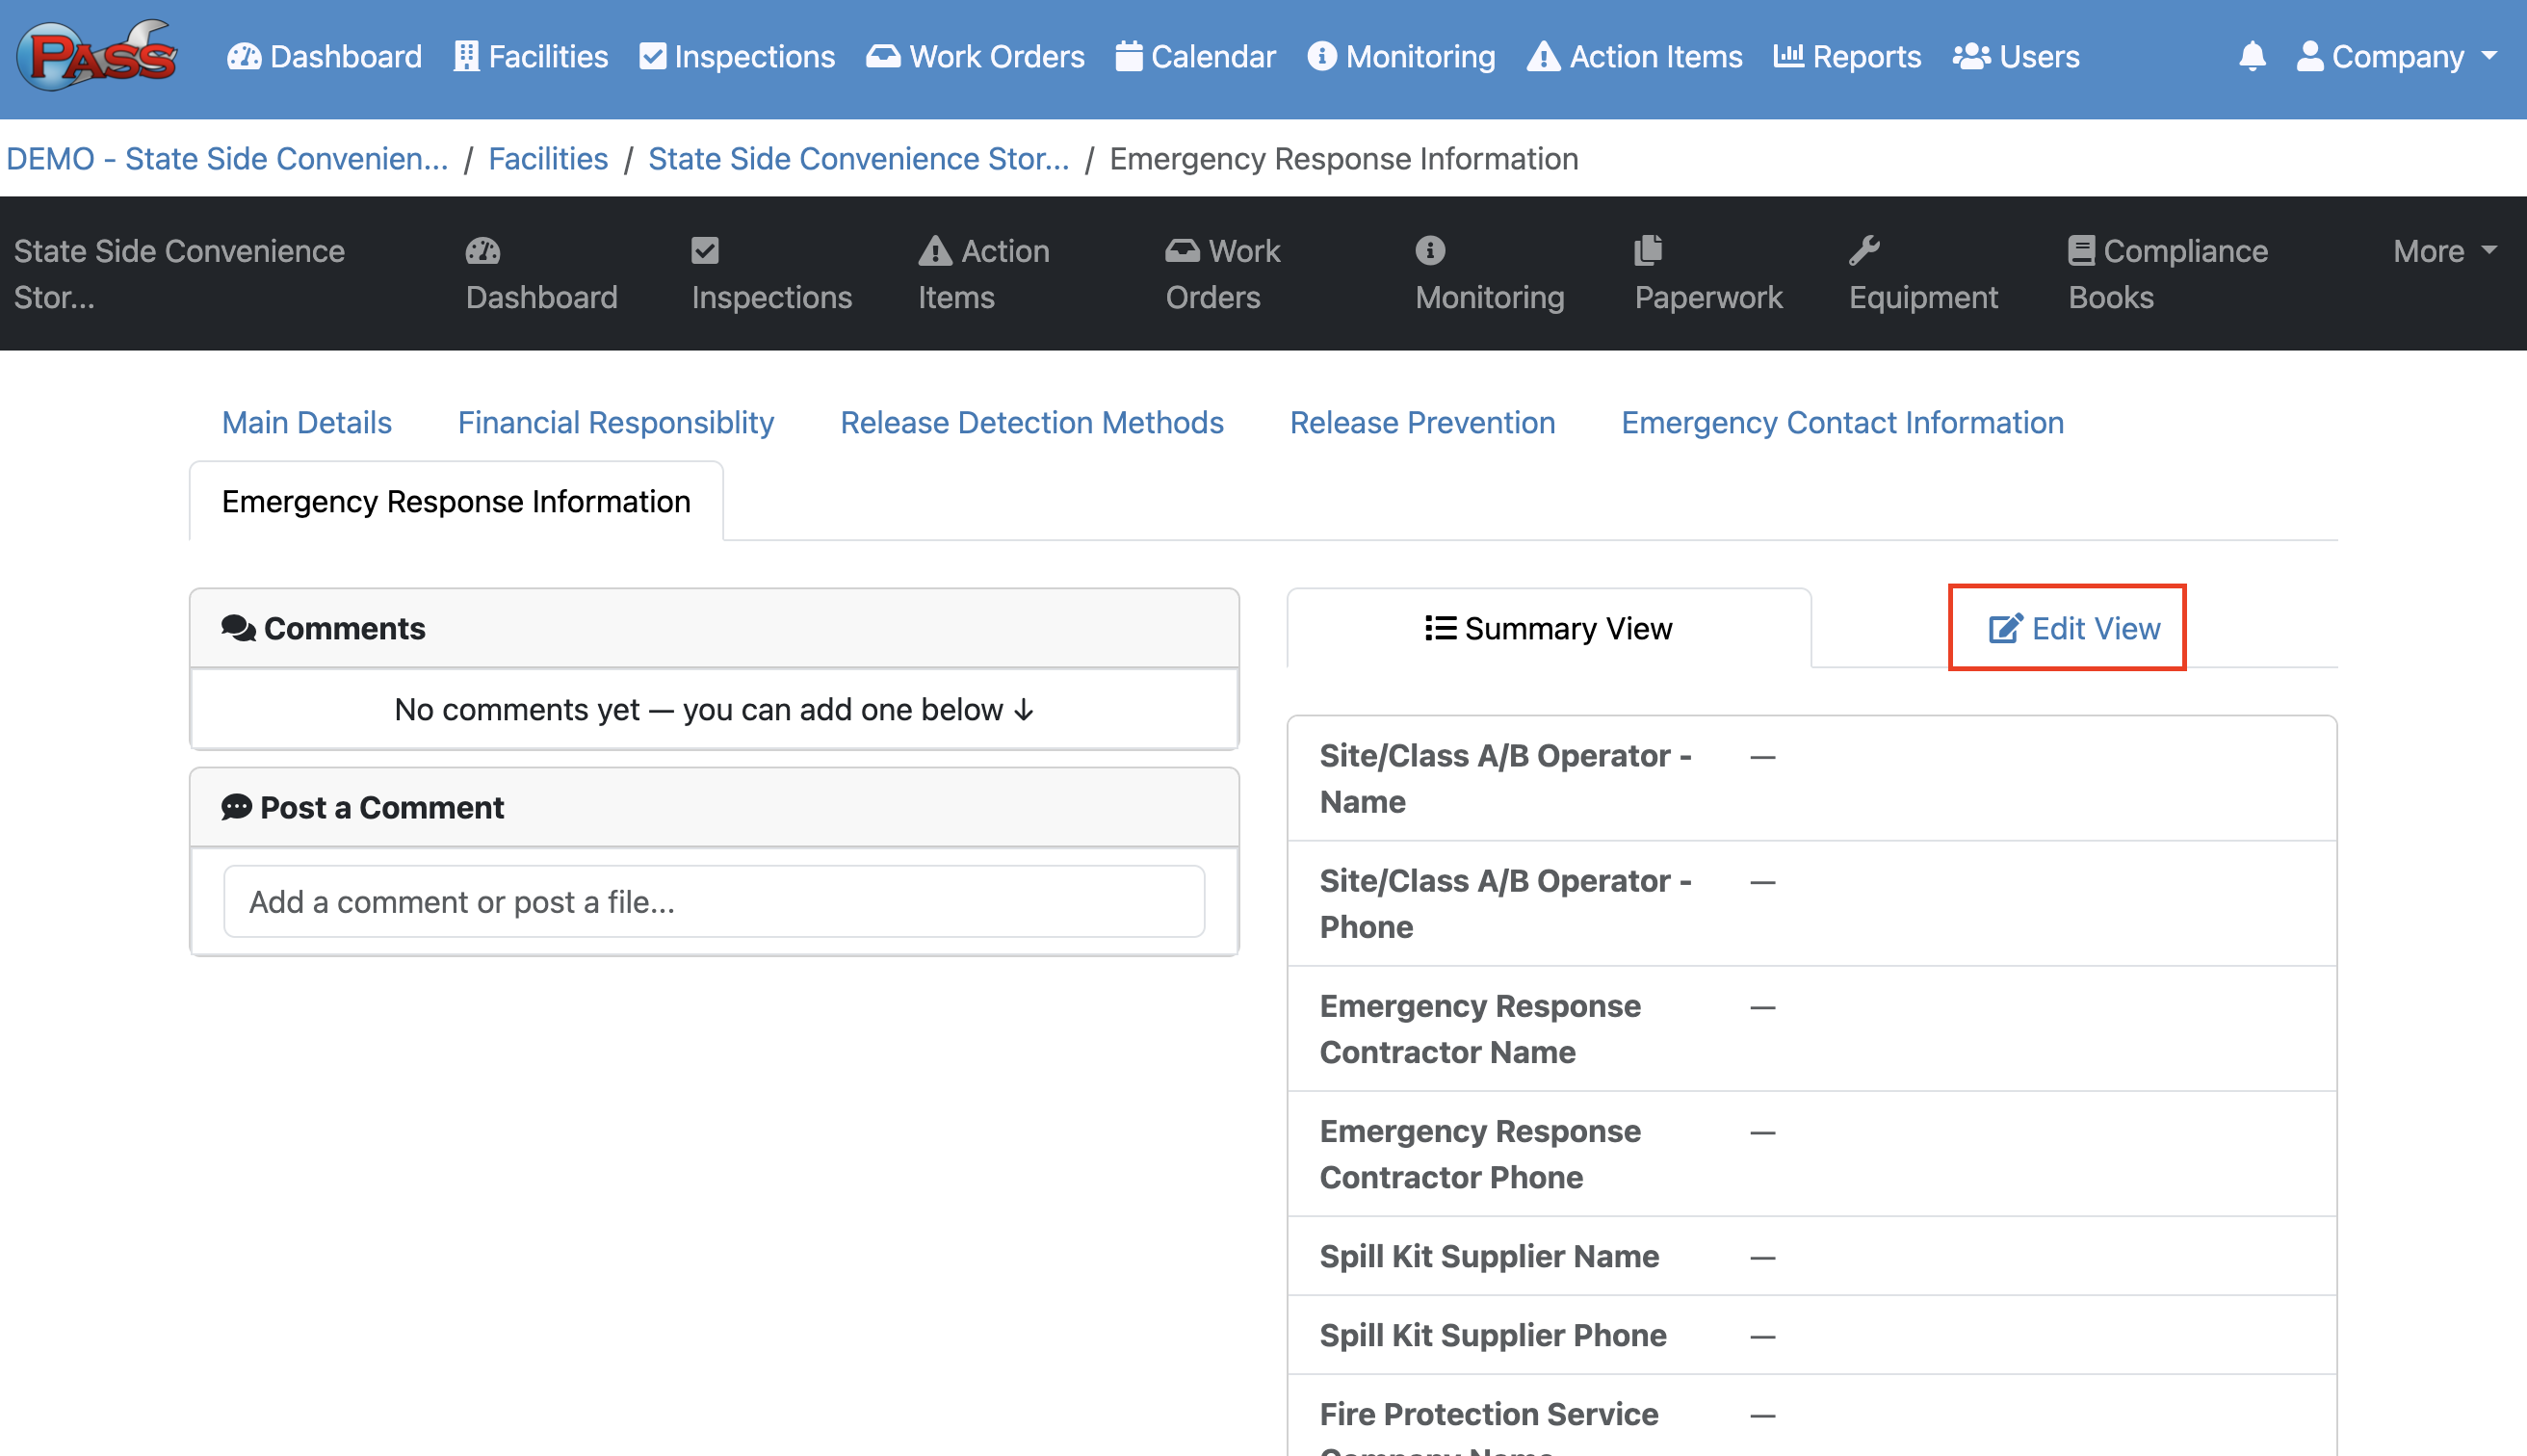Select the Summary View tab
The image size is (2527, 1456).
coord(1548,628)
